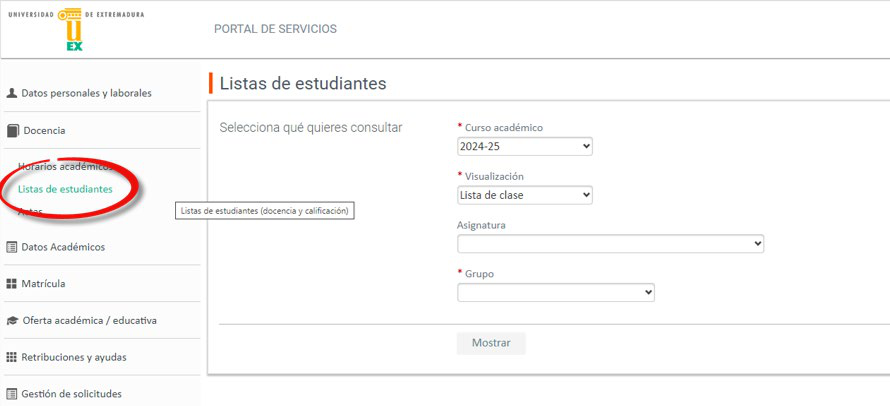
Task: Click the graduation cap icon beside Oferta académica
Action: coord(12,321)
